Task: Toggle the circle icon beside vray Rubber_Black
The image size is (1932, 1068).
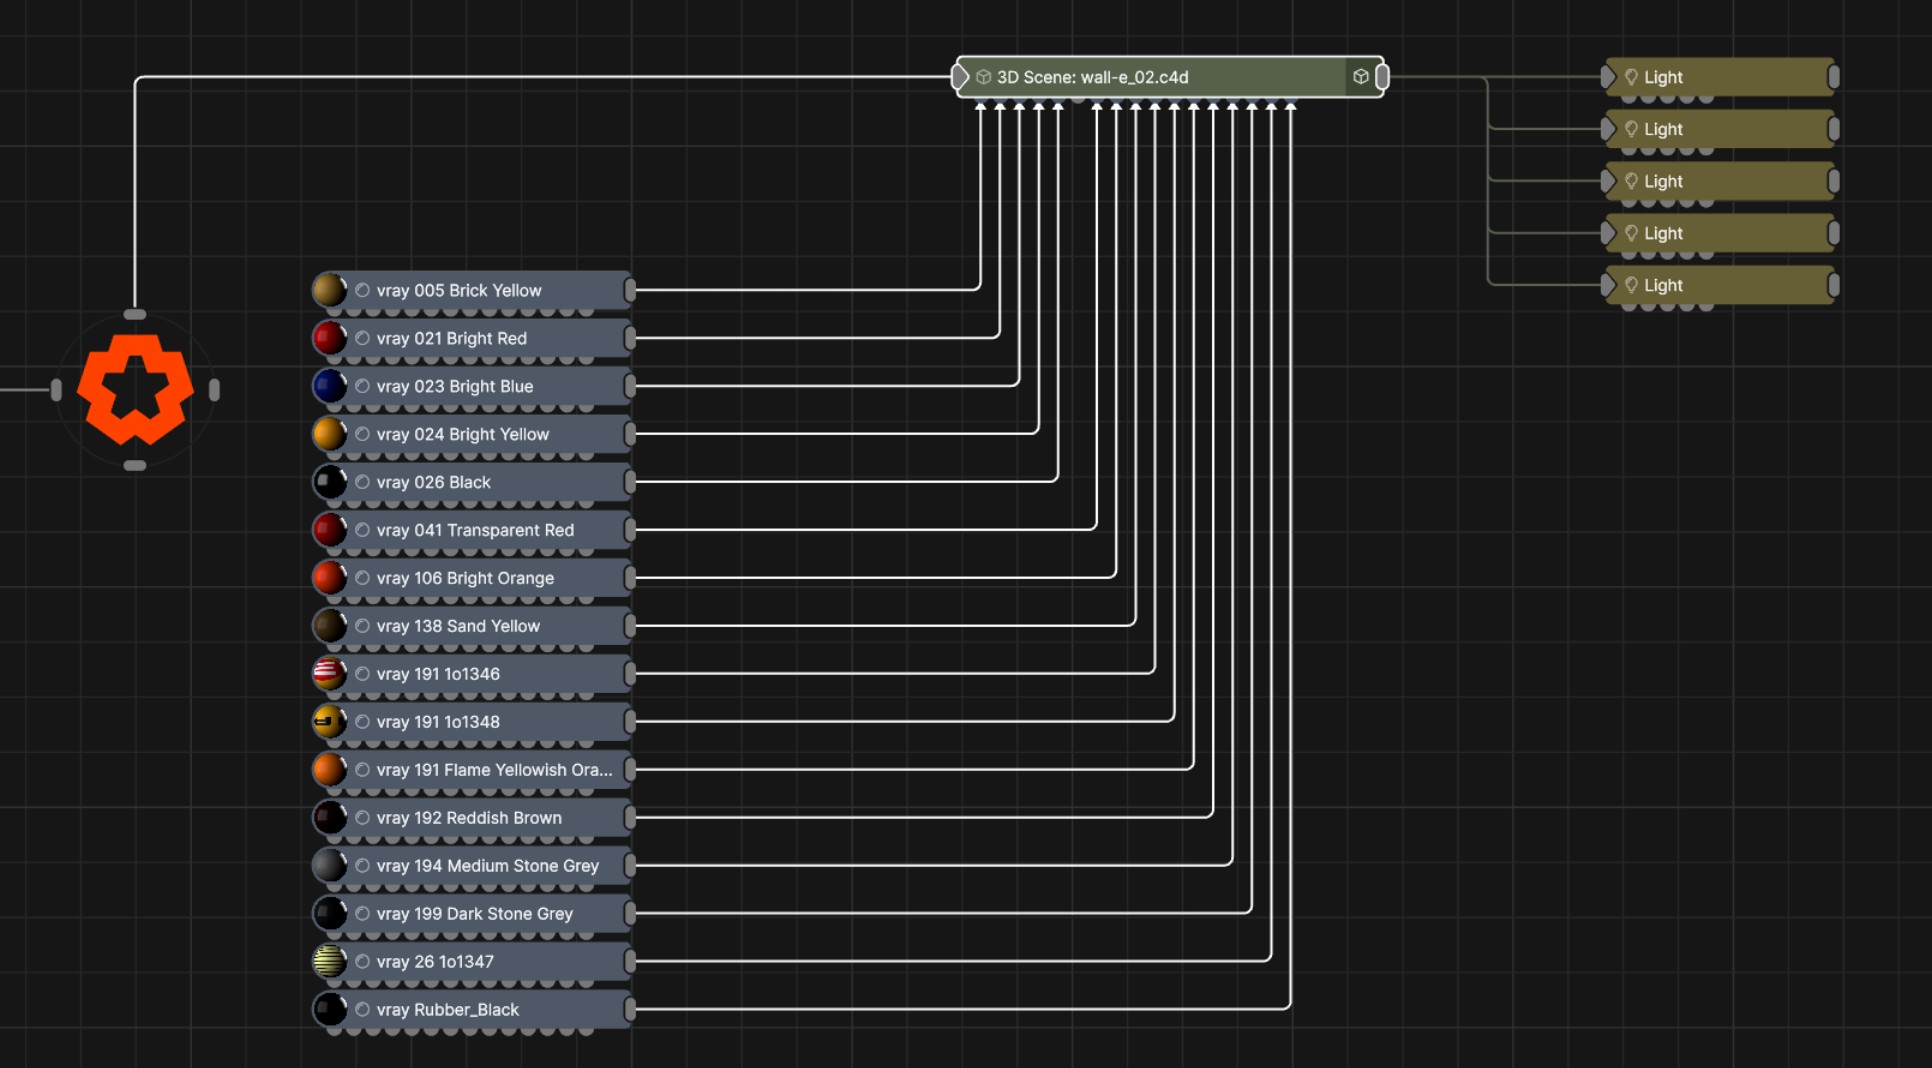Action: 363,1010
